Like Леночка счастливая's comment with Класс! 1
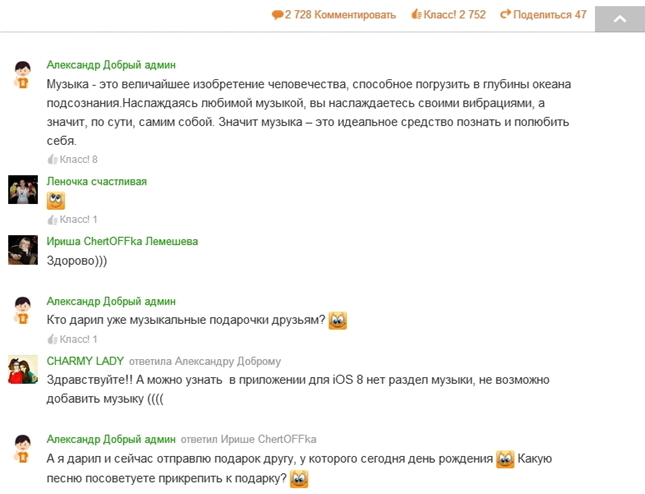This screenshot has width=645, height=494. (72, 220)
